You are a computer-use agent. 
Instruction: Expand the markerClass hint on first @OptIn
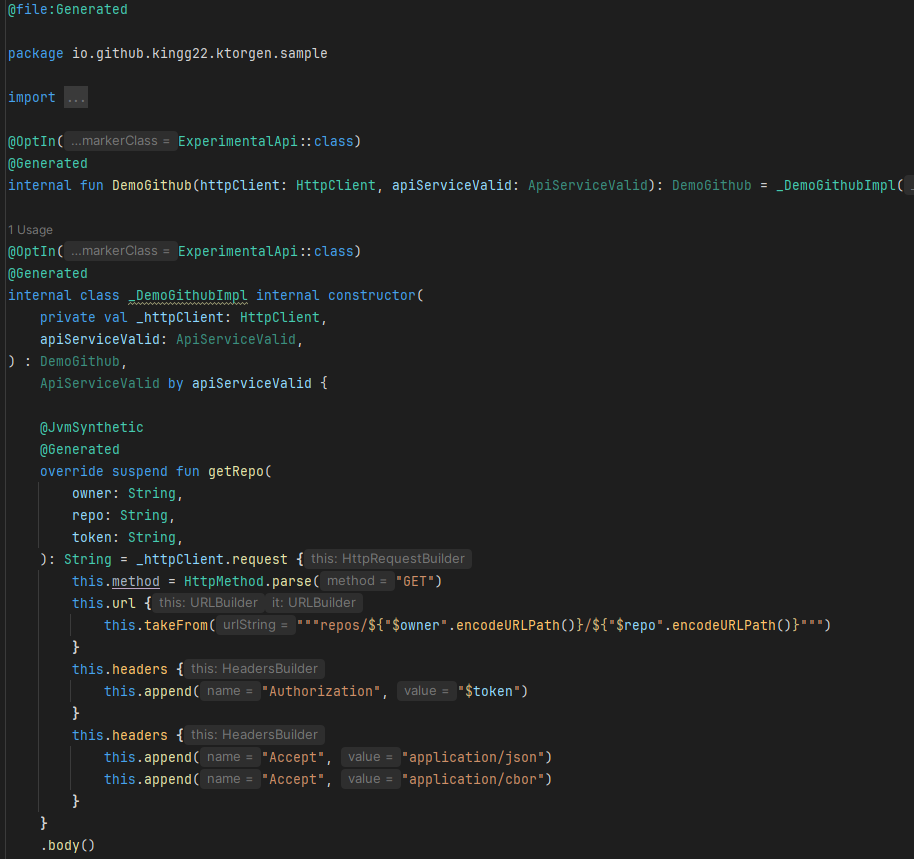click(118, 141)
